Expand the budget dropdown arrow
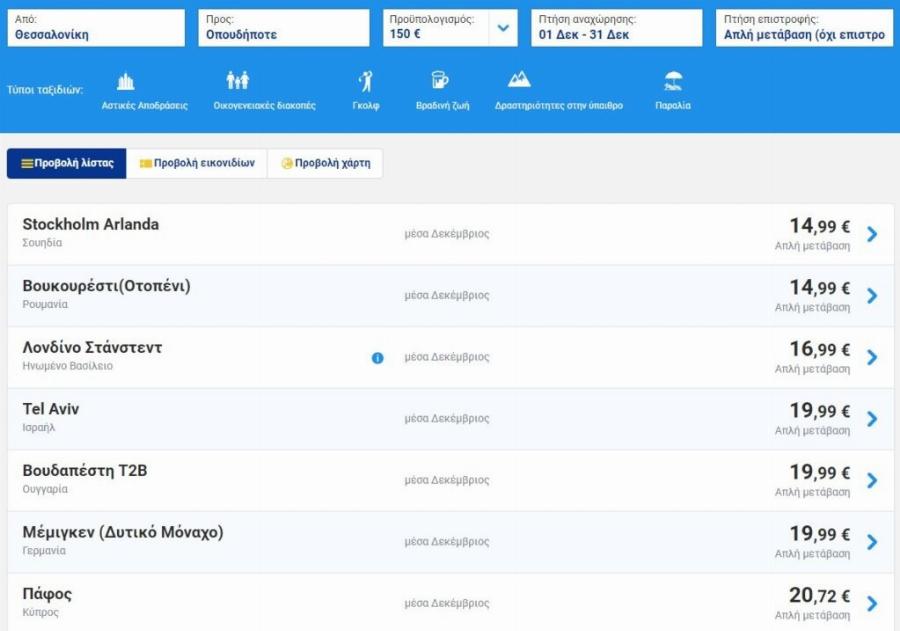Screen dimensions: 900x631 (503, 28)
